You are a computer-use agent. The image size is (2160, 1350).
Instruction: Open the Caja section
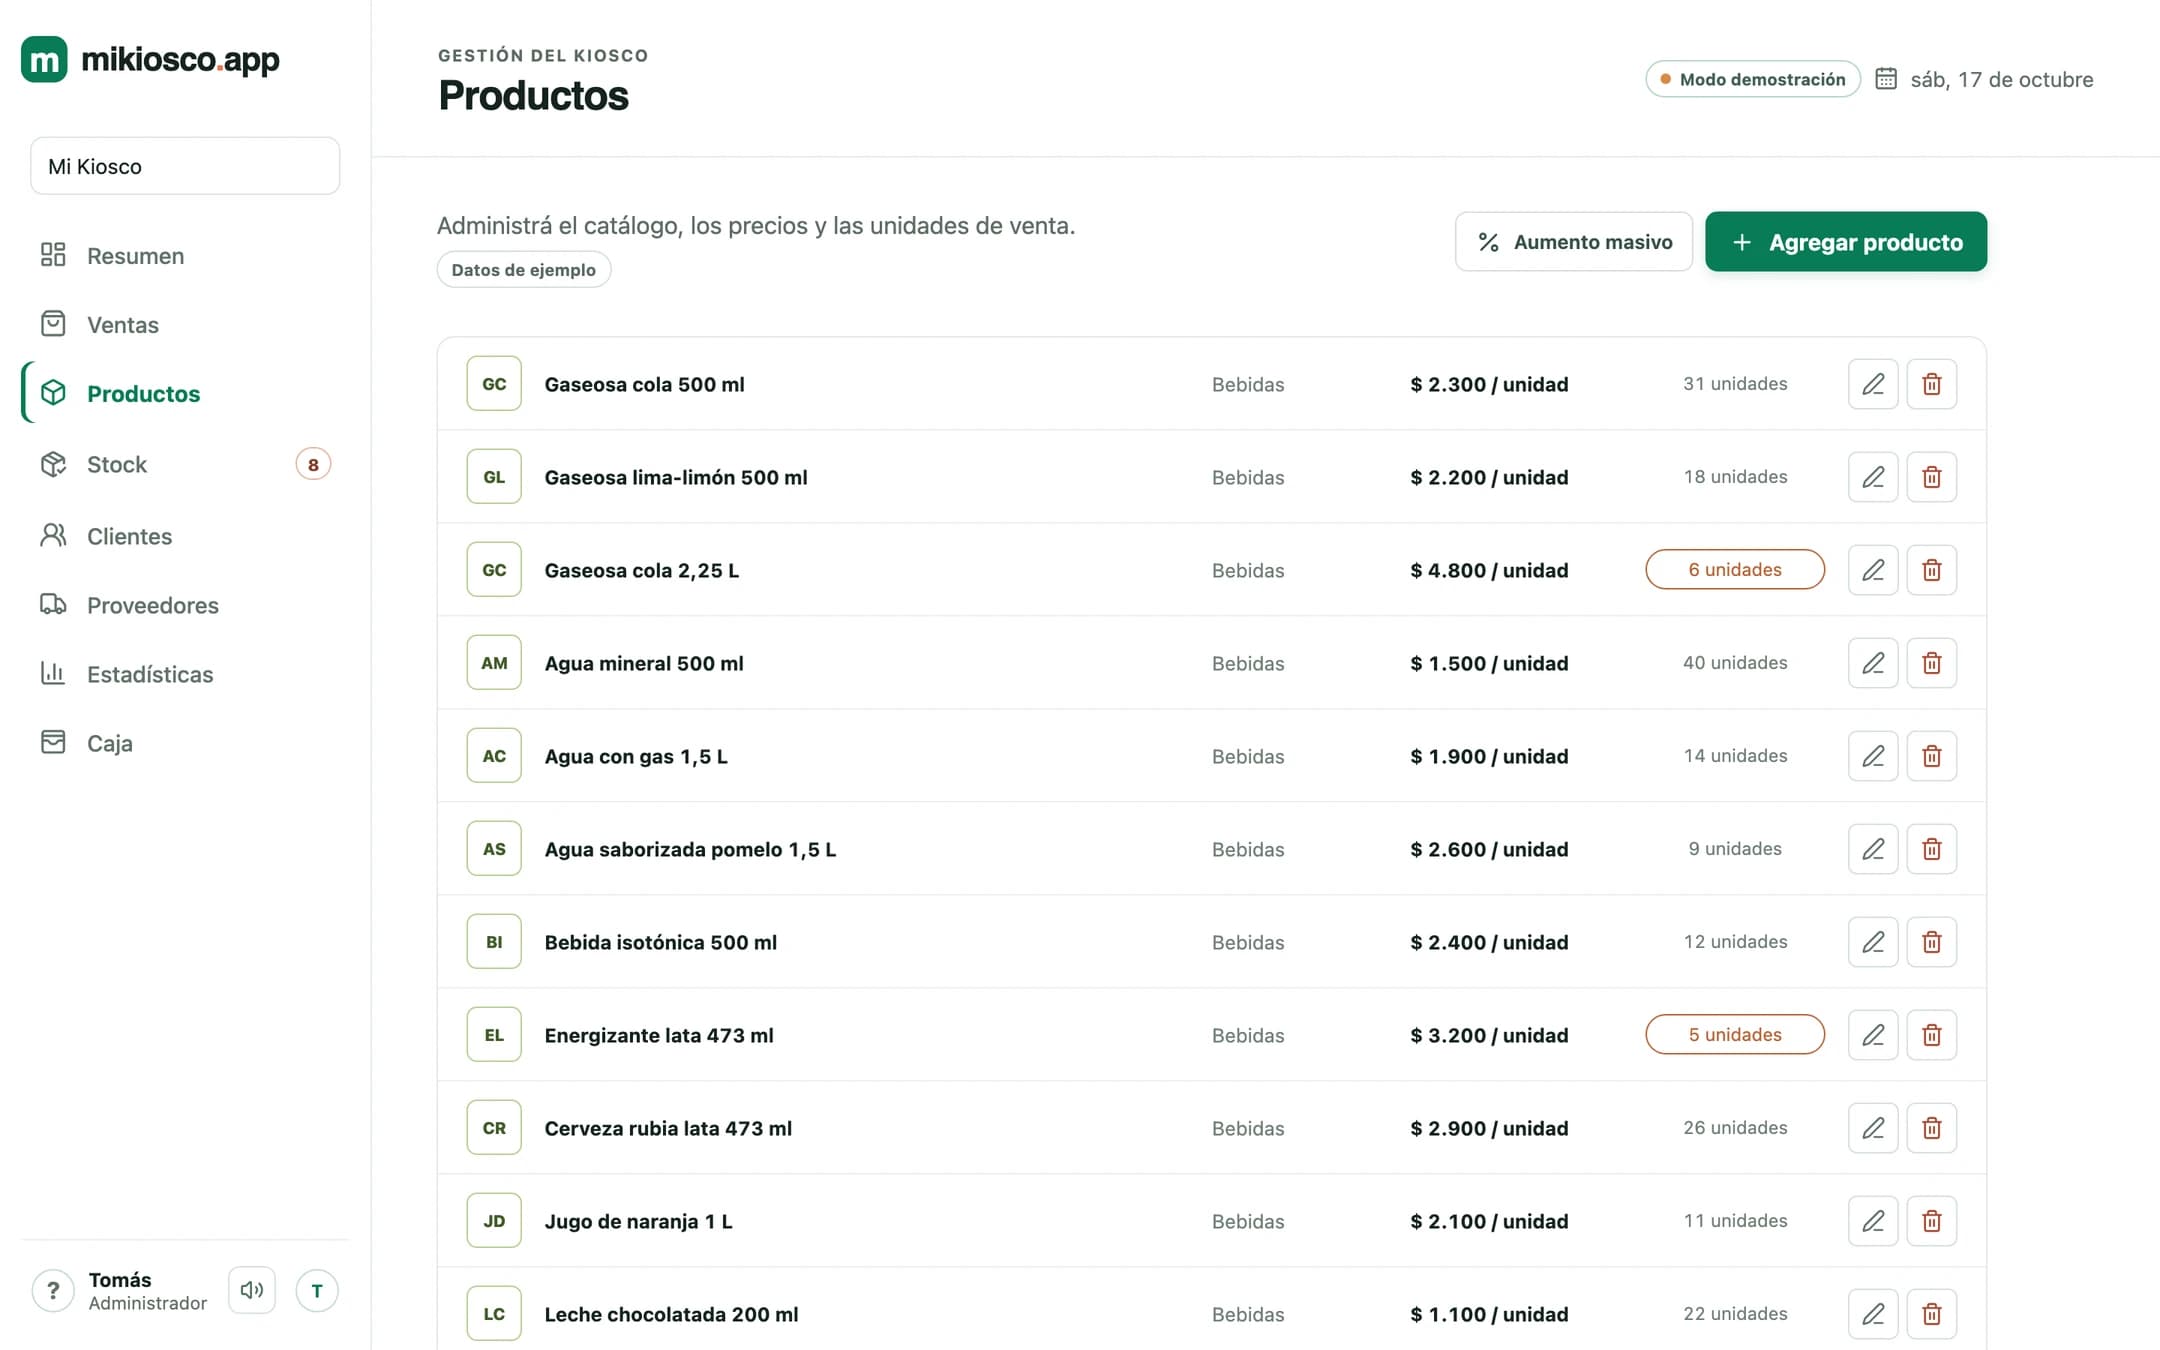(x=186, y=743)
